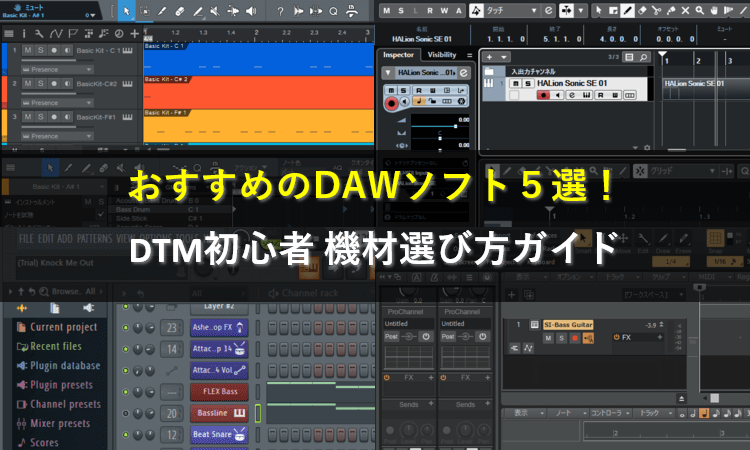This screenshot has height=450, width=750.
Task: Select the Erase tool in Cubase toolbar
Action: pos(642,11)
